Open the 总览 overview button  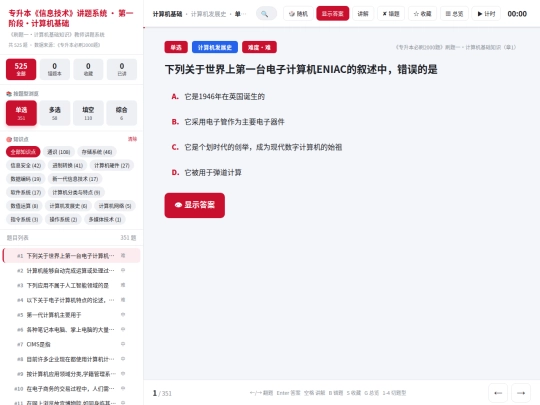[454, 14]
